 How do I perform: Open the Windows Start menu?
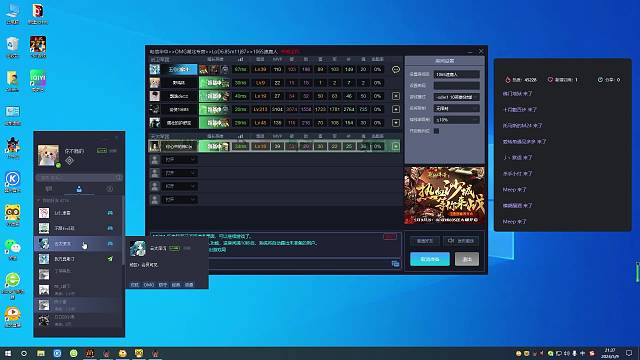[8, 353]
